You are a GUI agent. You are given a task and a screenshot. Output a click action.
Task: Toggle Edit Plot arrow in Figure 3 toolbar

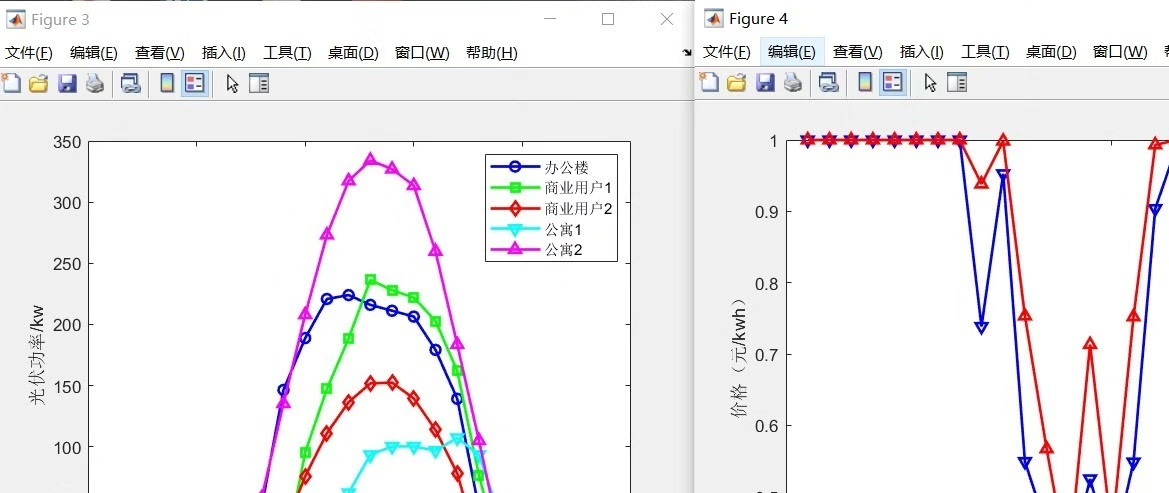[x=233, y=84]
